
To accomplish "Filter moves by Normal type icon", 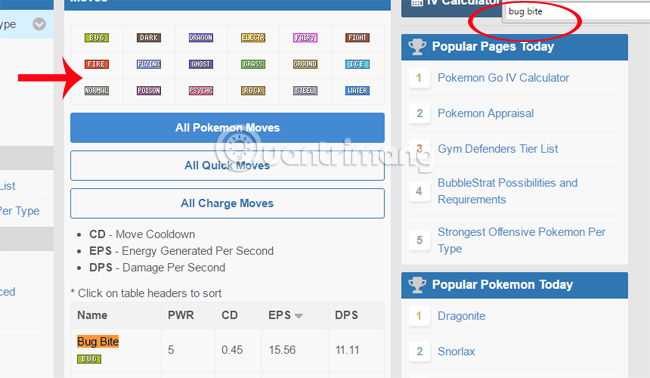I will [x=97, y=90].
